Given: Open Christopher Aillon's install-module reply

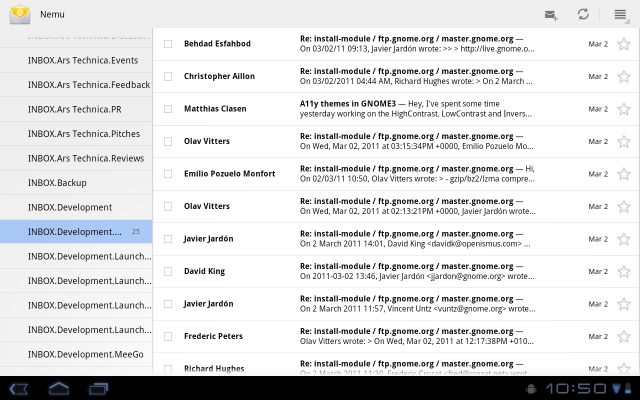Looking at the screenshot, I should 396,76.
